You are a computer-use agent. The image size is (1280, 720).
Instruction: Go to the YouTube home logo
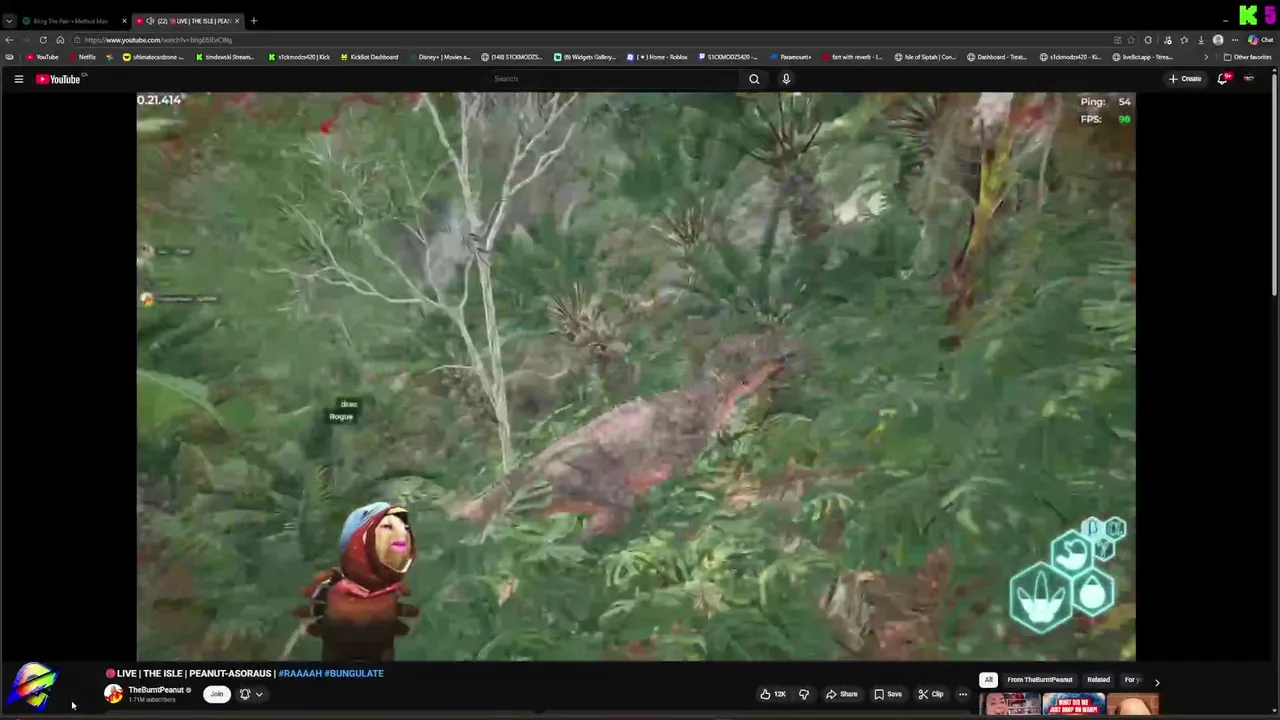pos(60,79)
